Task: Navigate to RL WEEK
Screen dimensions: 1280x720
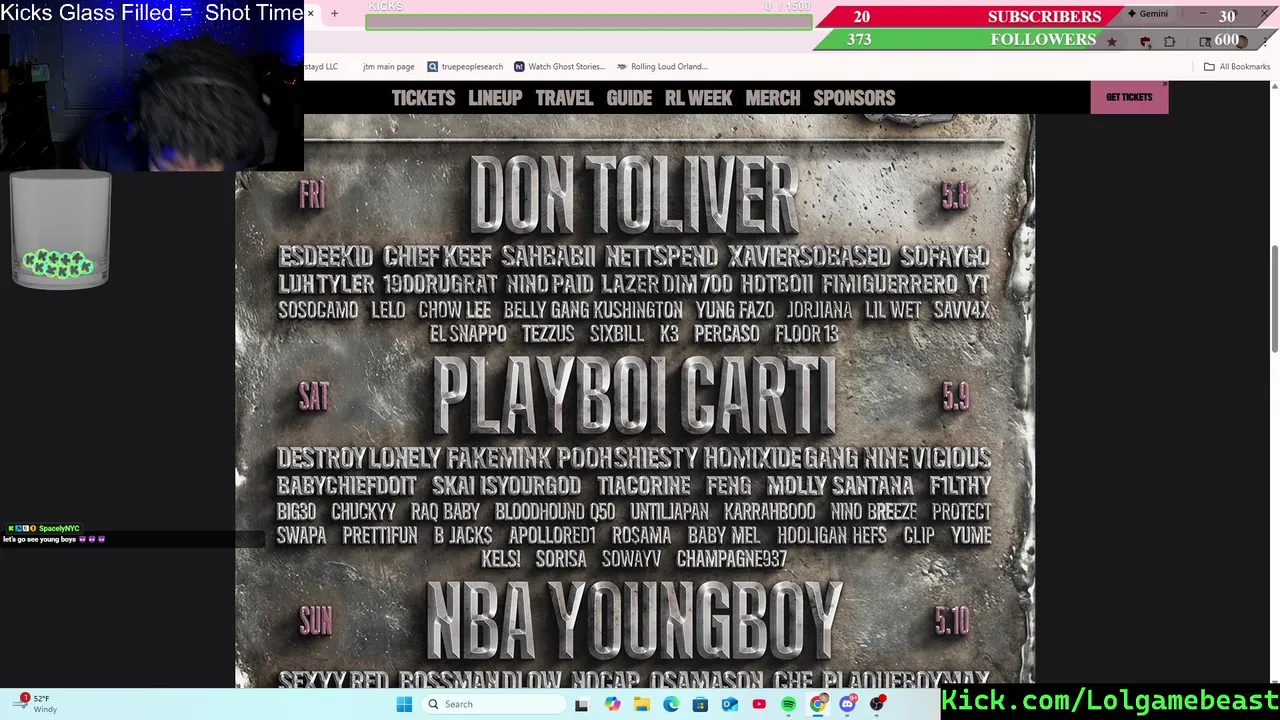Action: pos(698,98)
